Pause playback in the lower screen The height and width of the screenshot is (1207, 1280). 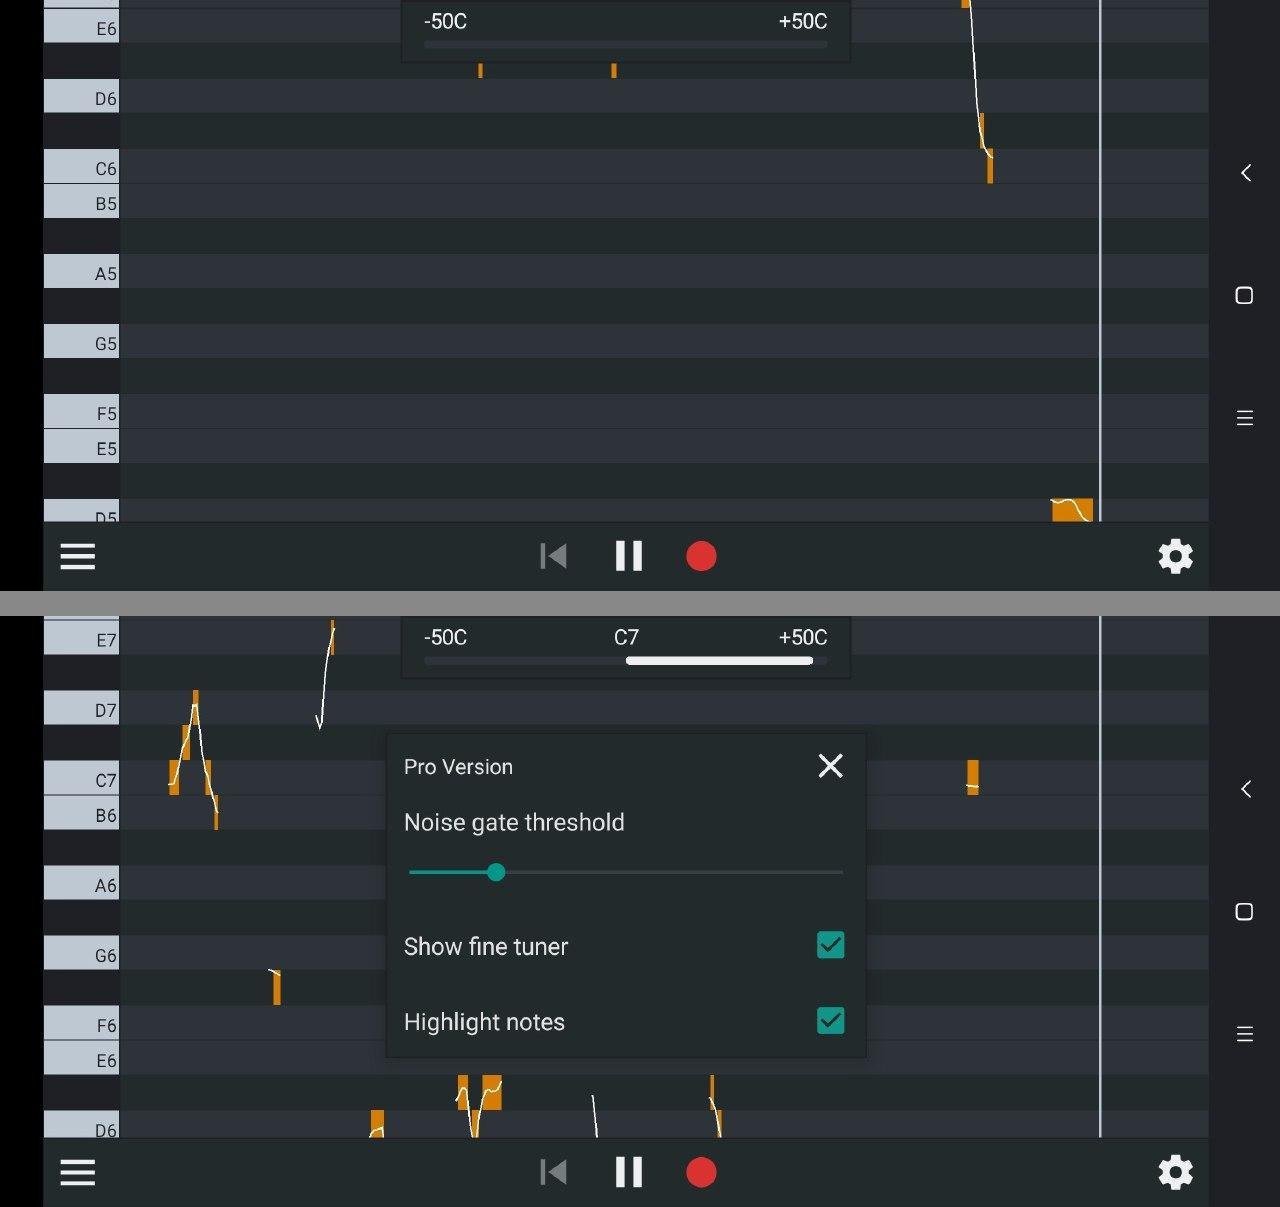[x=628, y=1172]
